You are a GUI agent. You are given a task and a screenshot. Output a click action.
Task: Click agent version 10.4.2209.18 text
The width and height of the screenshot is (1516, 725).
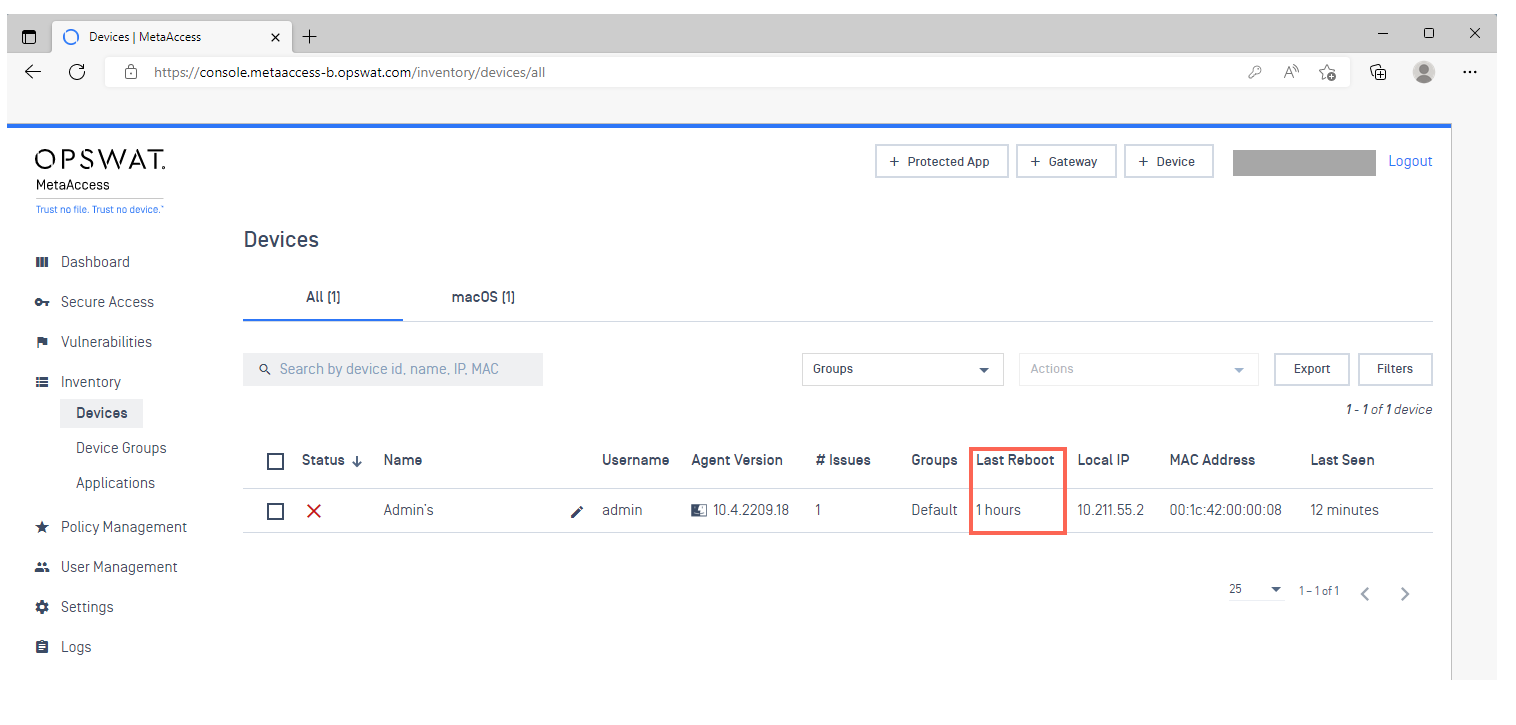tap(751, 510)
